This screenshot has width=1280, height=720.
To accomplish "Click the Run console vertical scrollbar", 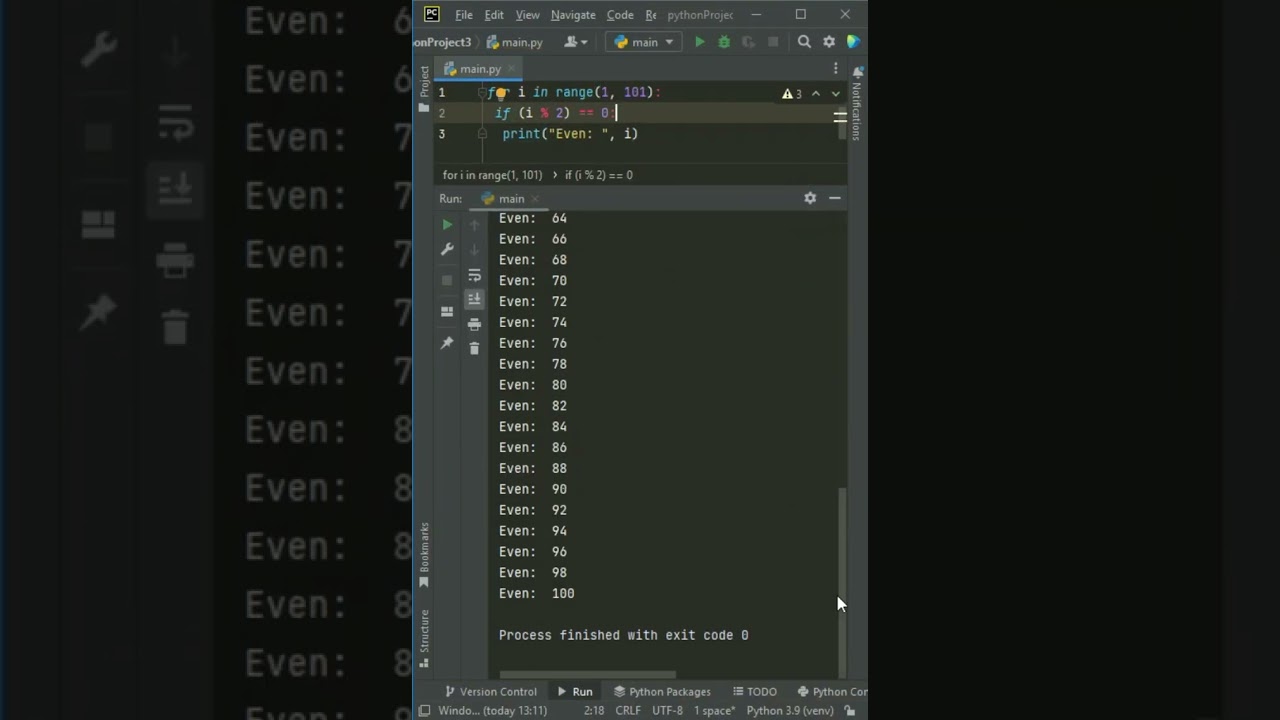I will [x=842, y=583].
